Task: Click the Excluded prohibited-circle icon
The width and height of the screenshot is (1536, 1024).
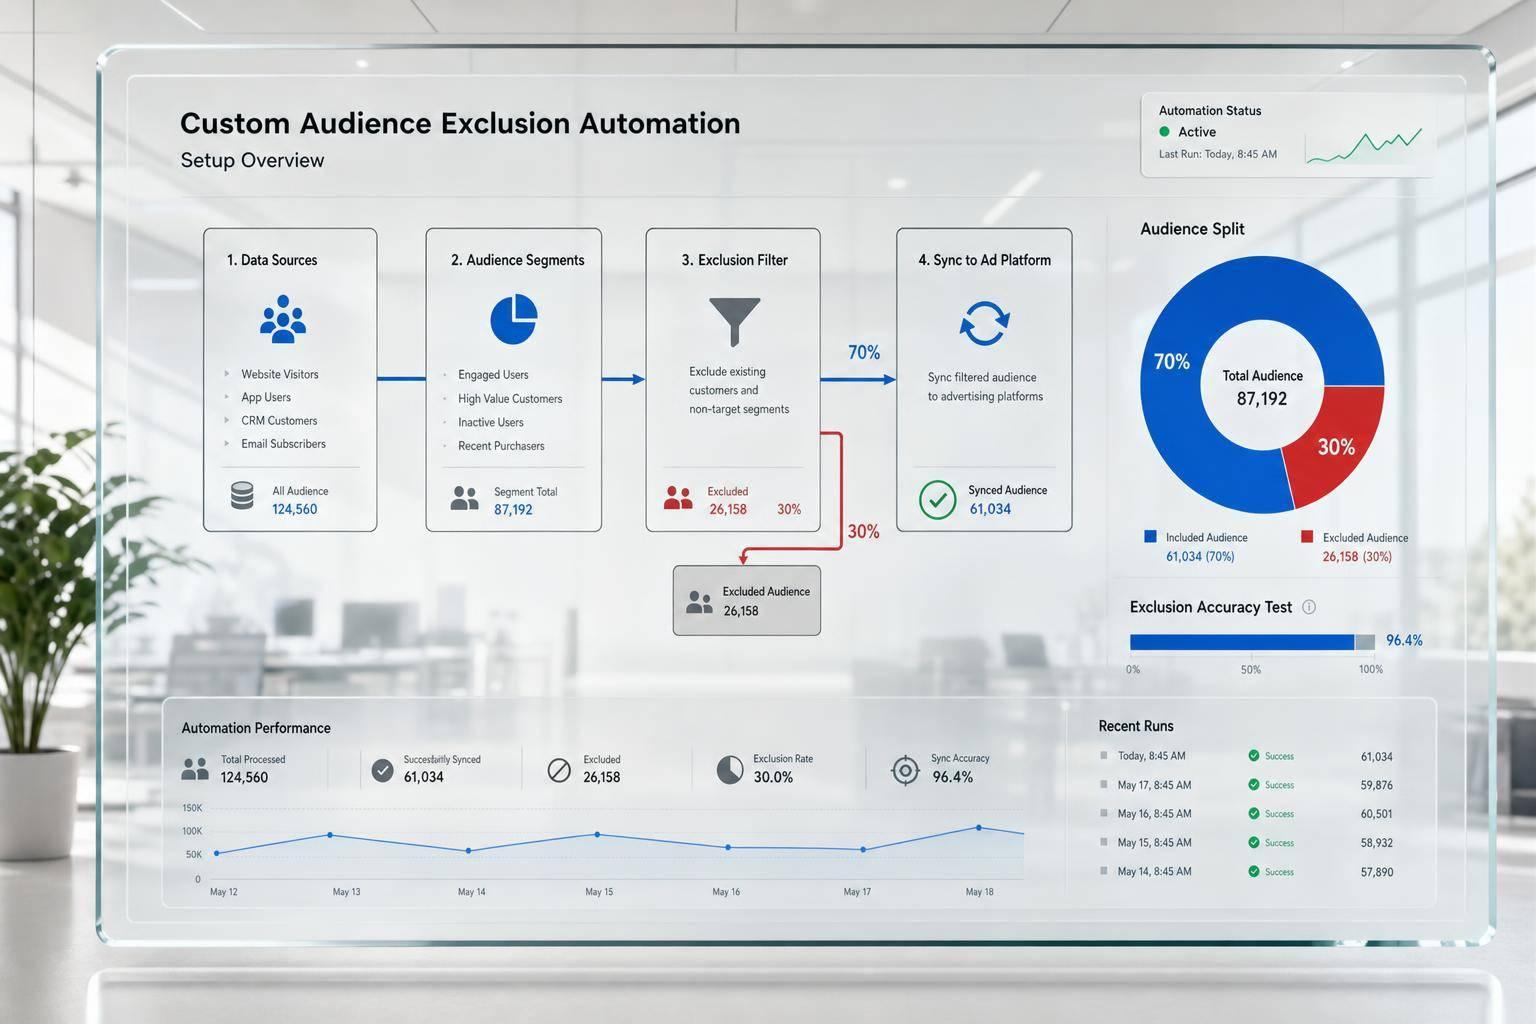Action: [x=559, y=770]
